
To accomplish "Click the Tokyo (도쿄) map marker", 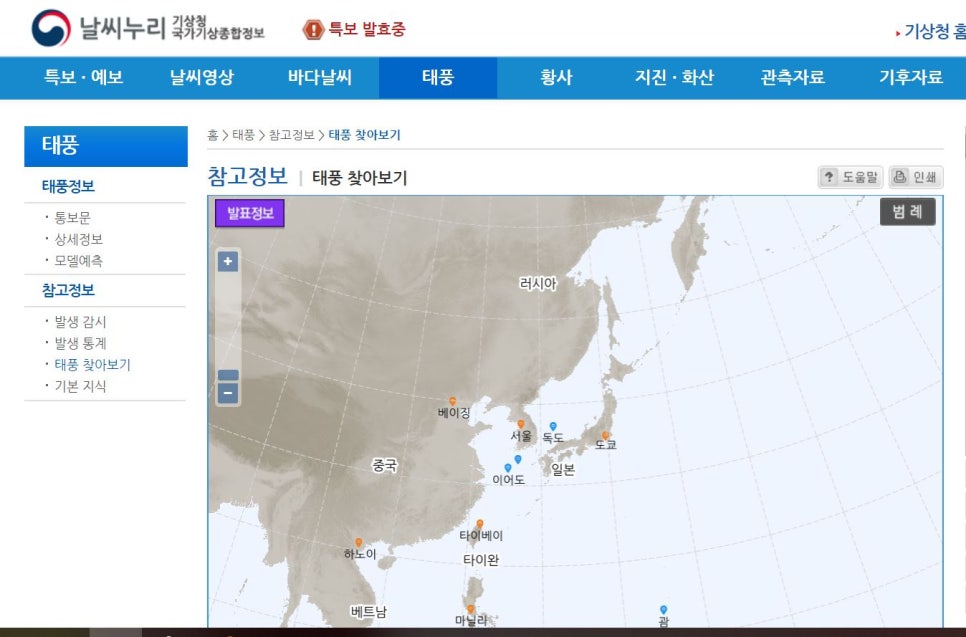I will pos(605,435).
